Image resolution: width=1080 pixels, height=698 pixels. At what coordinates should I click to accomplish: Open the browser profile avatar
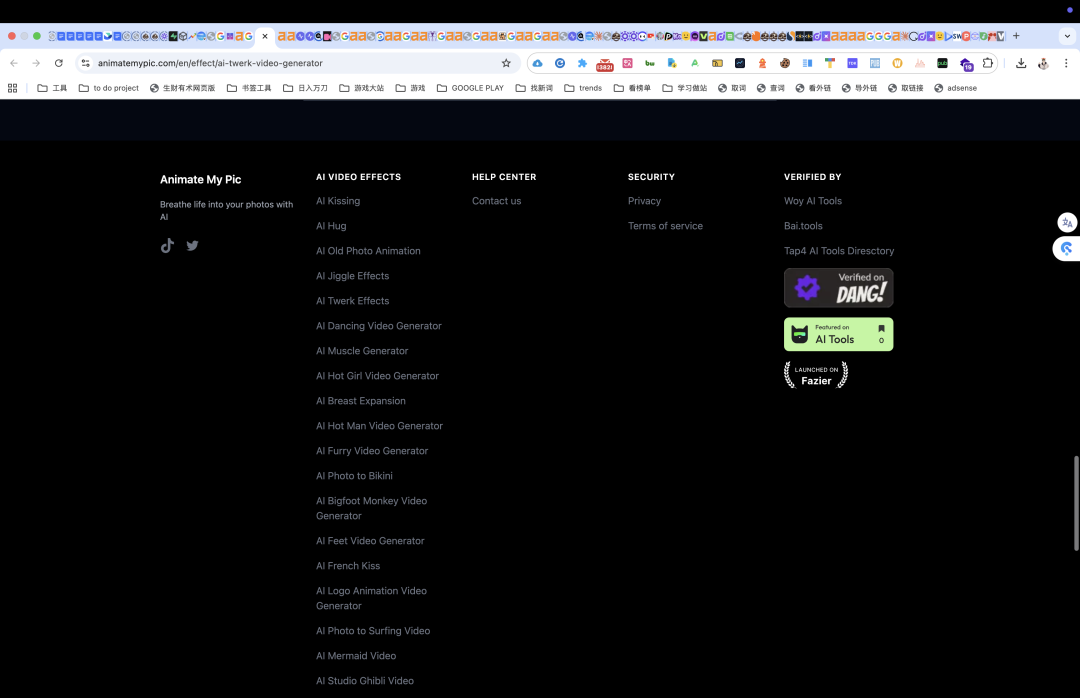[1043, 63]
